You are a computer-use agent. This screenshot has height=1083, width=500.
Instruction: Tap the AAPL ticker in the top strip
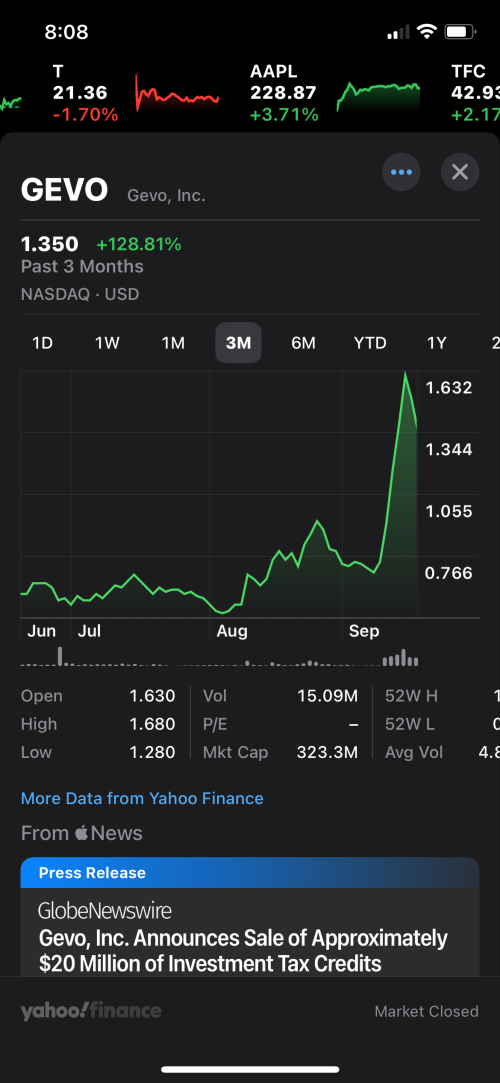(284, 93)
